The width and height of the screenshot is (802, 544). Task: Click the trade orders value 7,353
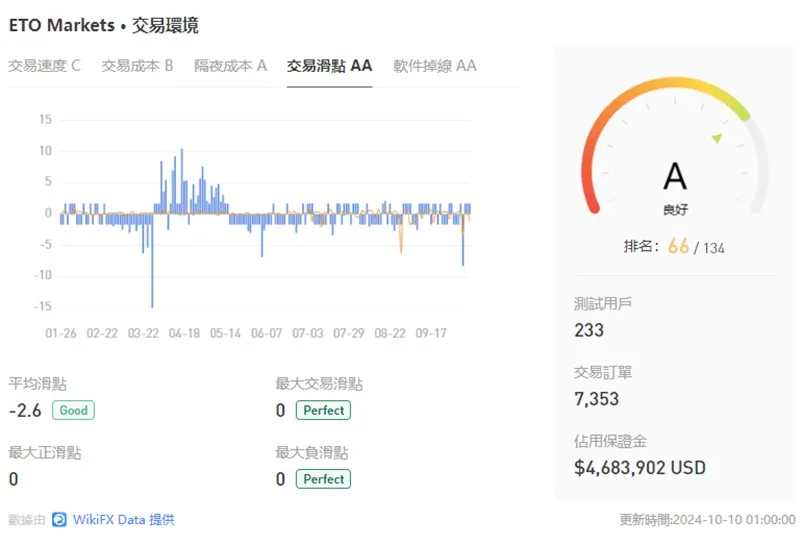coord(596,399)
